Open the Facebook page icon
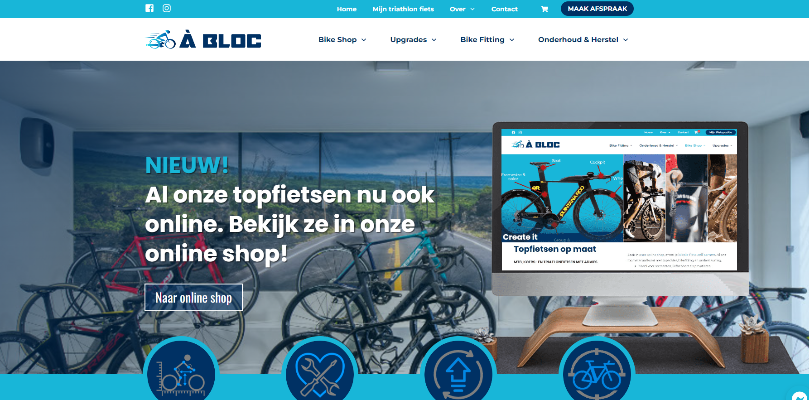 pyautogui.click(x=150, y=8)
